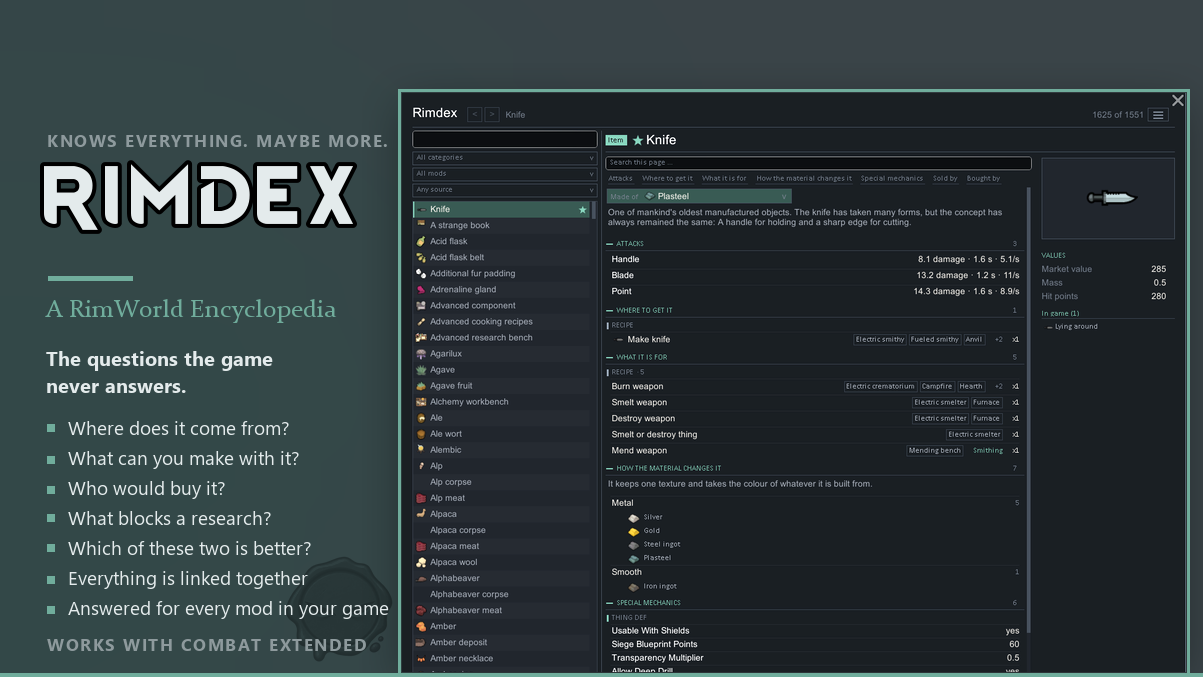The width and height of the screenshot is (1203, 677).
Task: Click the Adrenaline gland icon
Action: [x=421, y=289]
